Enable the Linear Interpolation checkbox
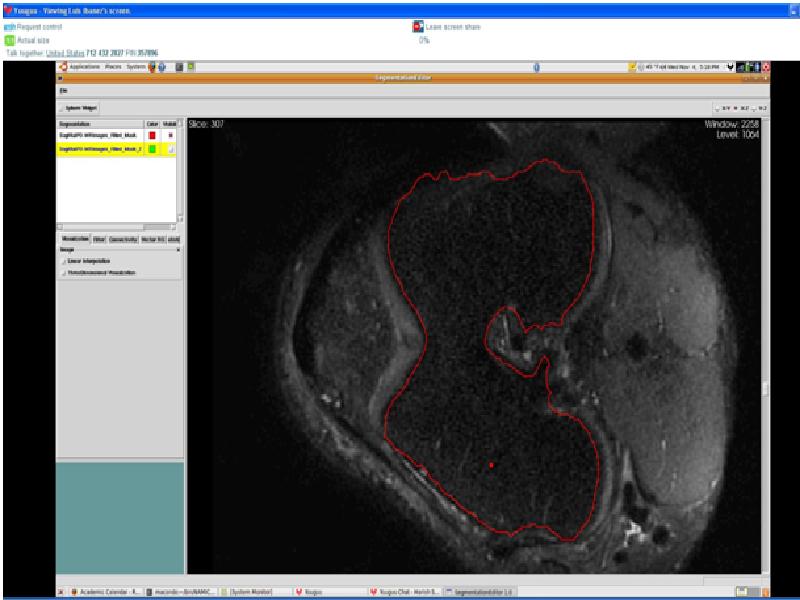 coord(63,260)
